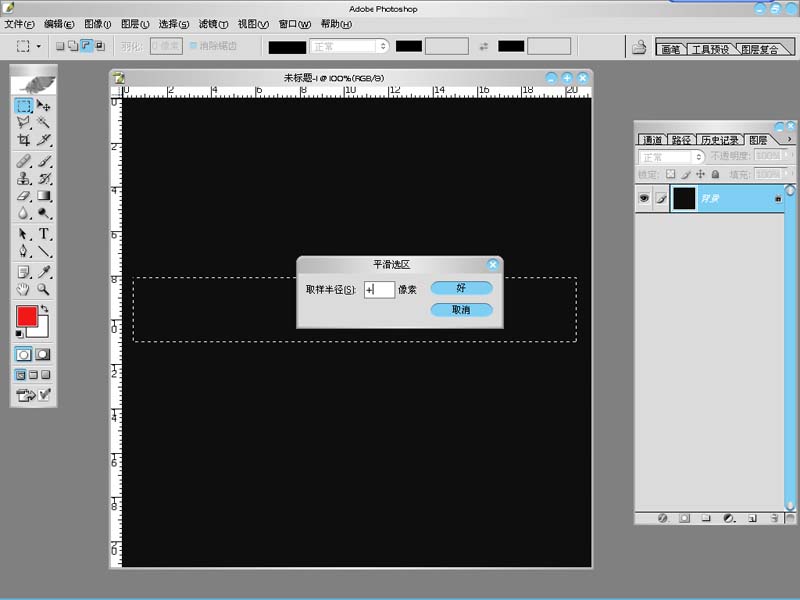Select the Crop tool
The height and width of the screenshot is (600, 800).
pyautogui.click(x=23, y=140)
